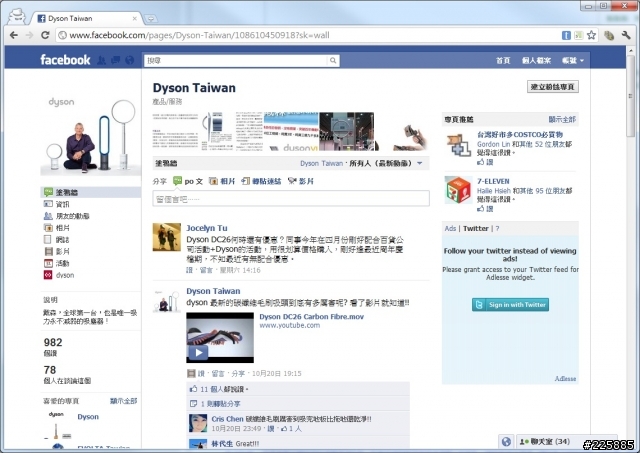View the 11 people who like this
640x453 pixels.
point(224,389)
